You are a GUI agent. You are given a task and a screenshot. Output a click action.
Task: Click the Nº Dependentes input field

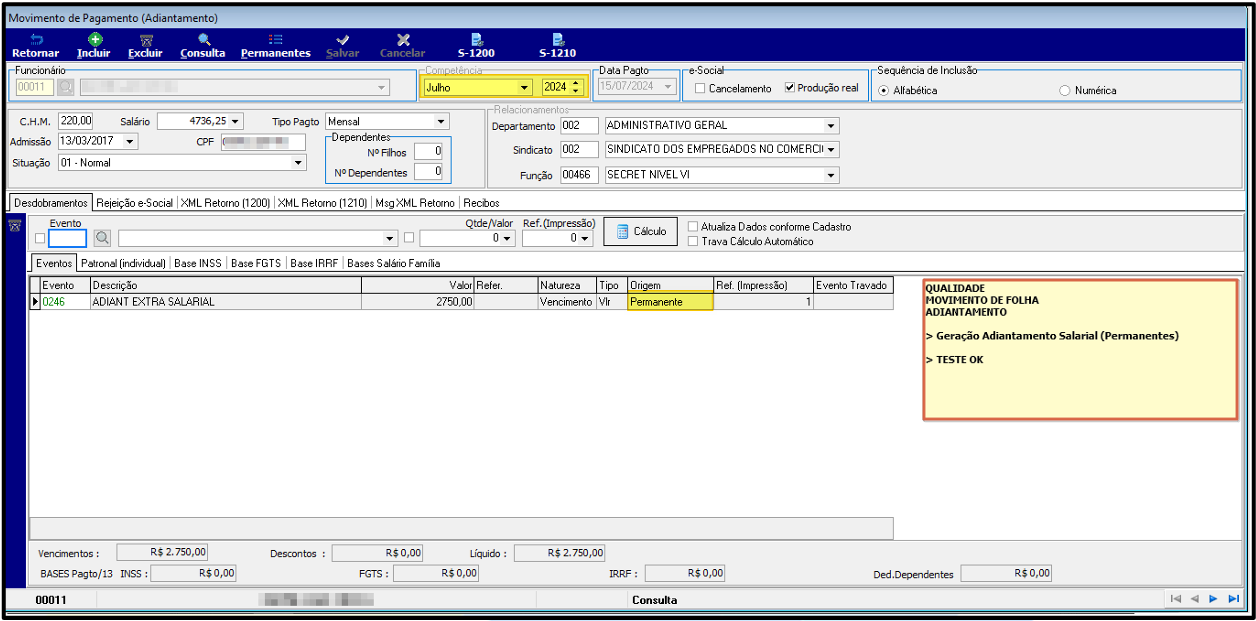428,172
